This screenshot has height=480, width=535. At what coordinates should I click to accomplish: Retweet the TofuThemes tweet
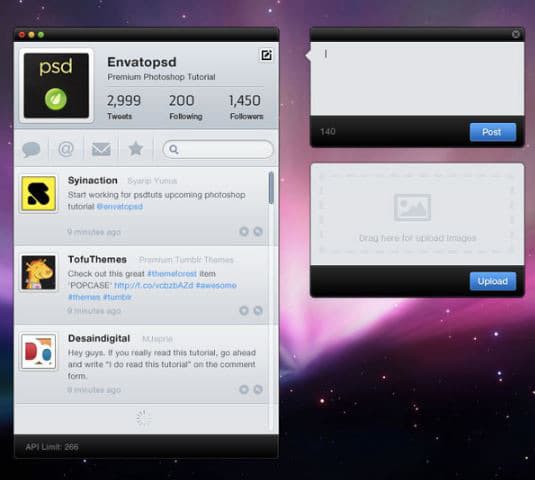pos(258,310)
